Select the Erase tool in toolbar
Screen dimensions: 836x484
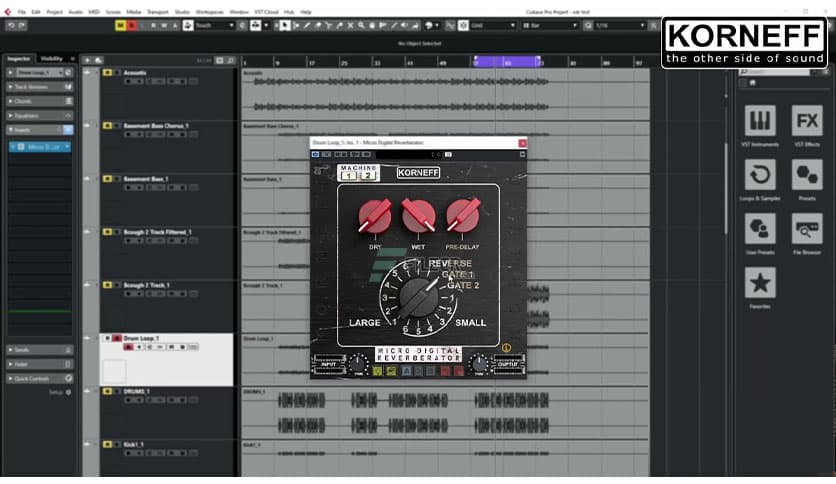[318, 25]
